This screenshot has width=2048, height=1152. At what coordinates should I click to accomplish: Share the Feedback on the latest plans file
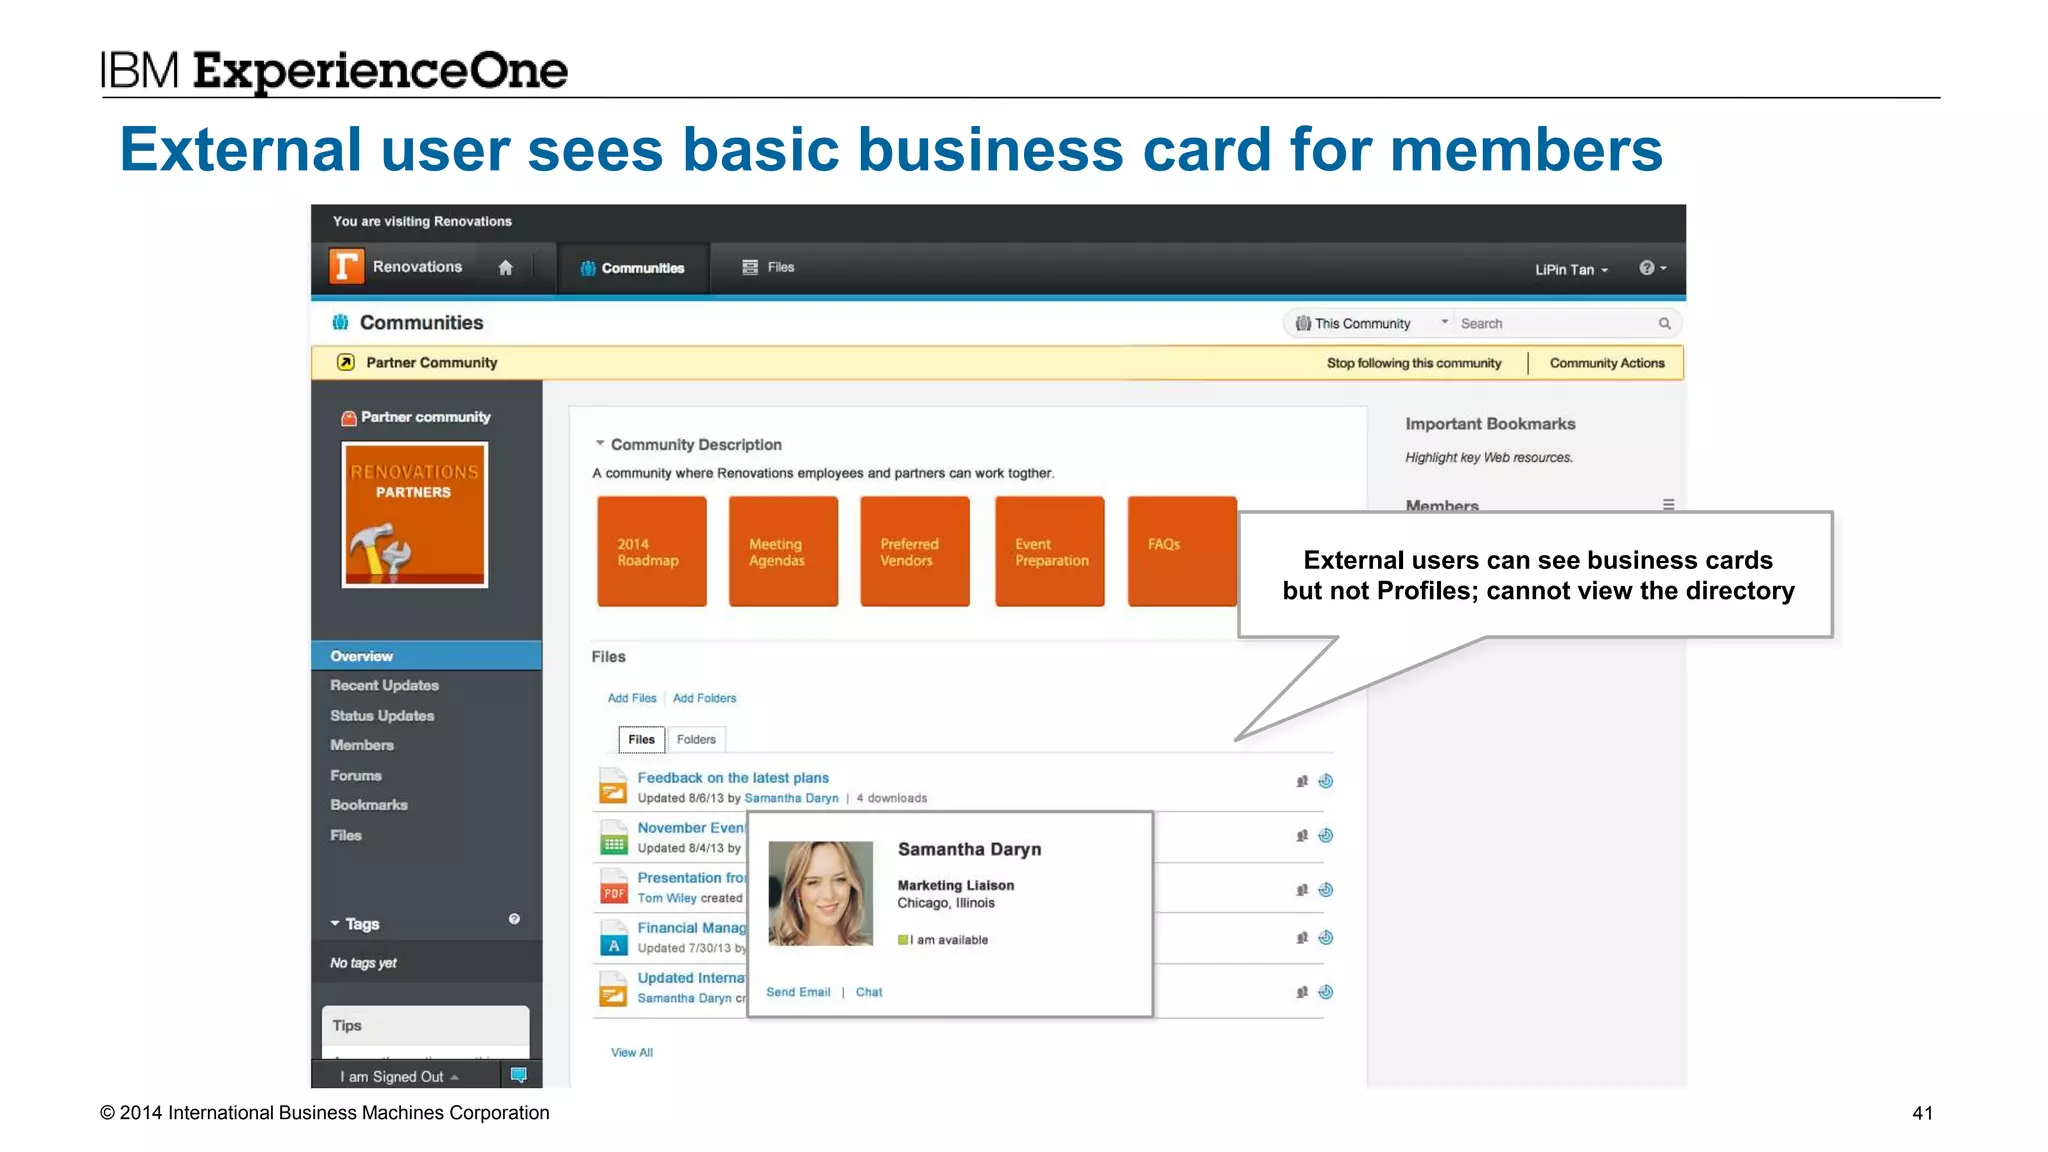(x=1302, y=781)
